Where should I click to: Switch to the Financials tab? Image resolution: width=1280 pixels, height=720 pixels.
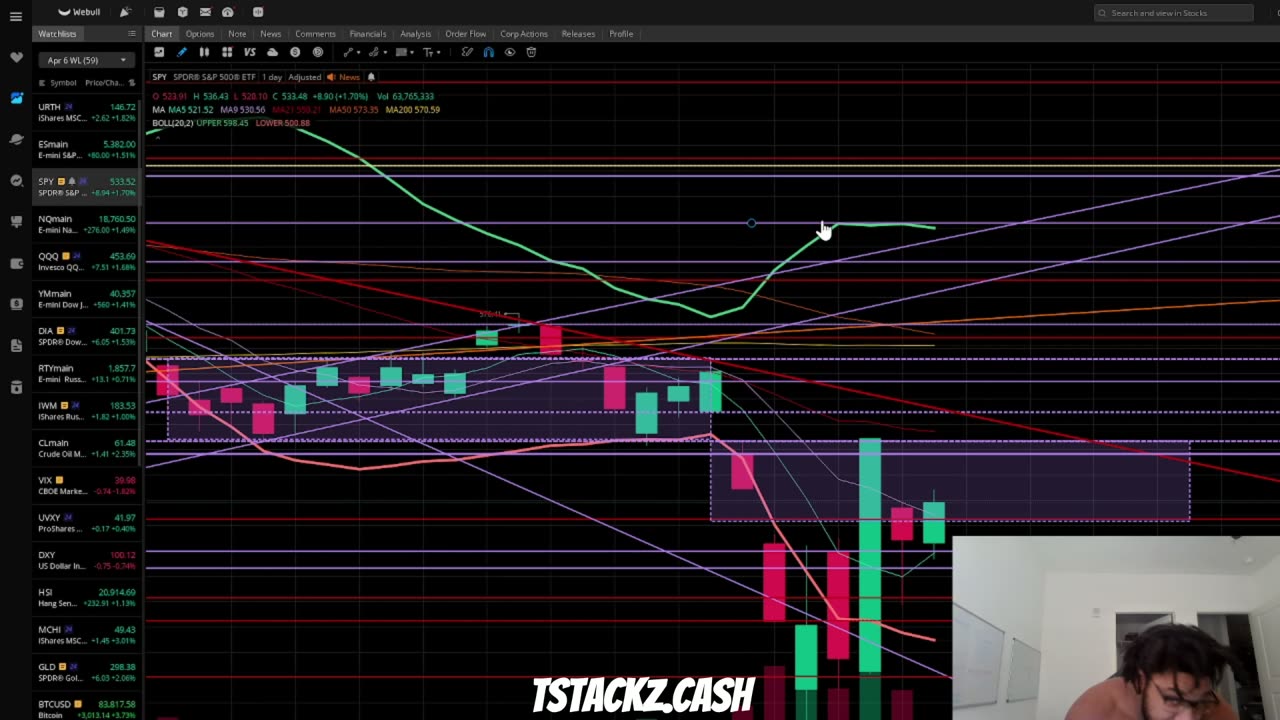pos(367,34)
